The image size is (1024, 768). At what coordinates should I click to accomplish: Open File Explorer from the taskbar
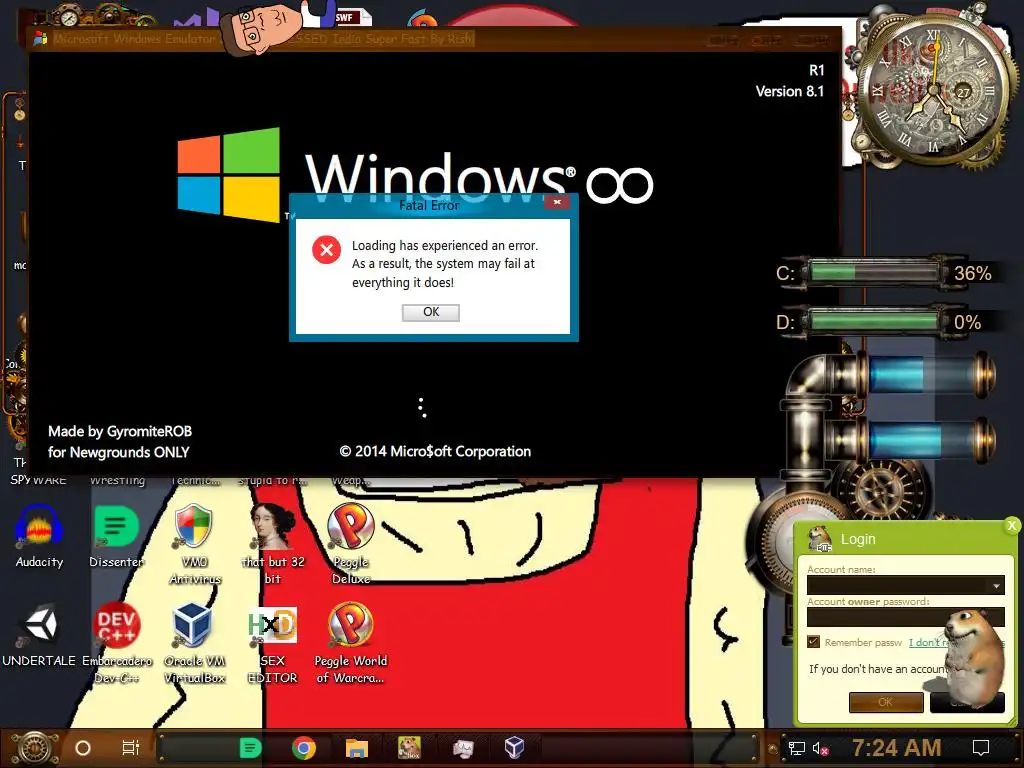pos(357,748)
